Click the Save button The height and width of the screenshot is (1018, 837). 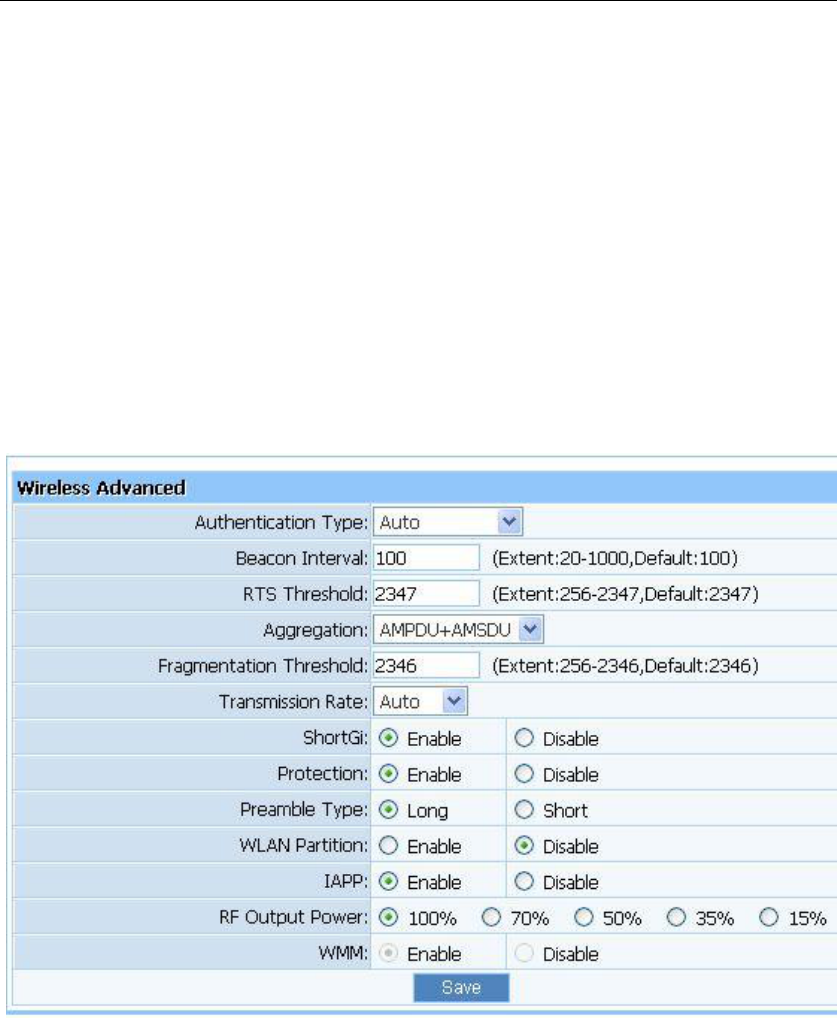[461, 987]
